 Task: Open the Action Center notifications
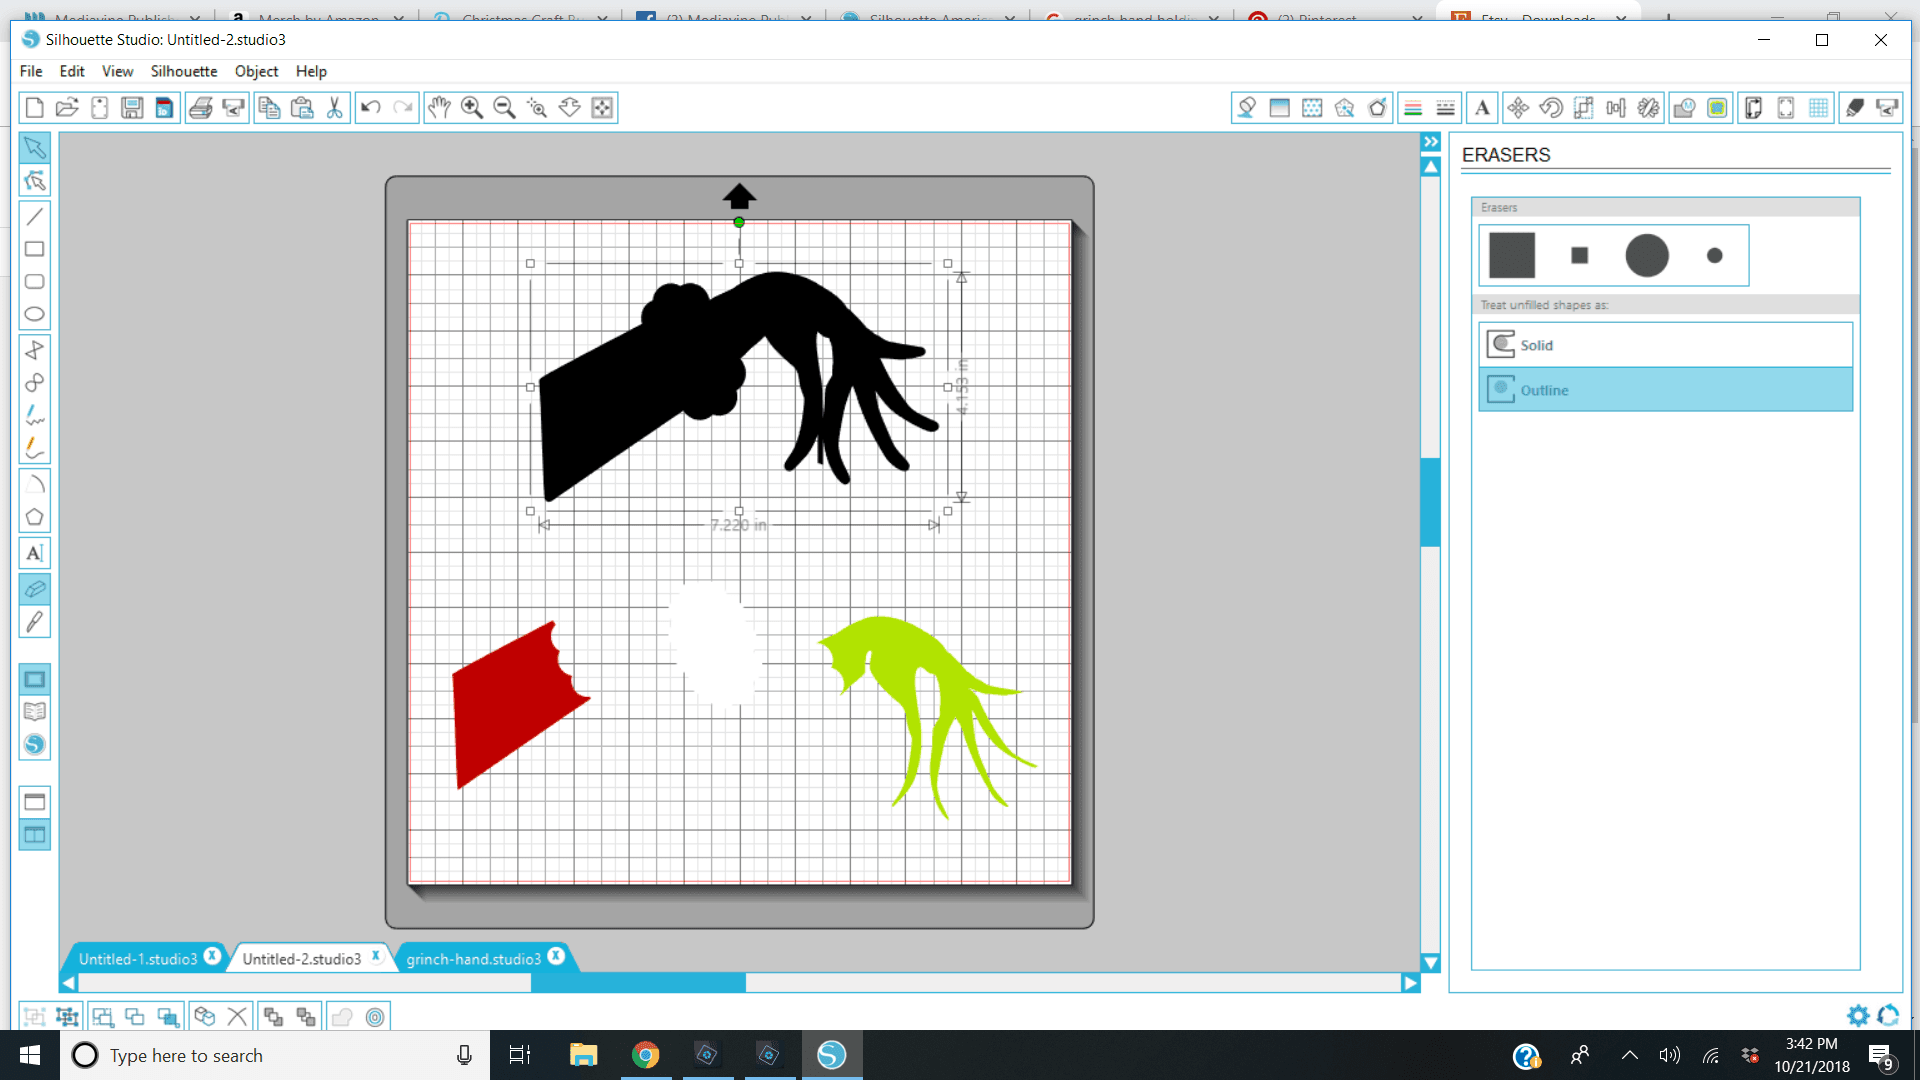pos(1881,1056)
